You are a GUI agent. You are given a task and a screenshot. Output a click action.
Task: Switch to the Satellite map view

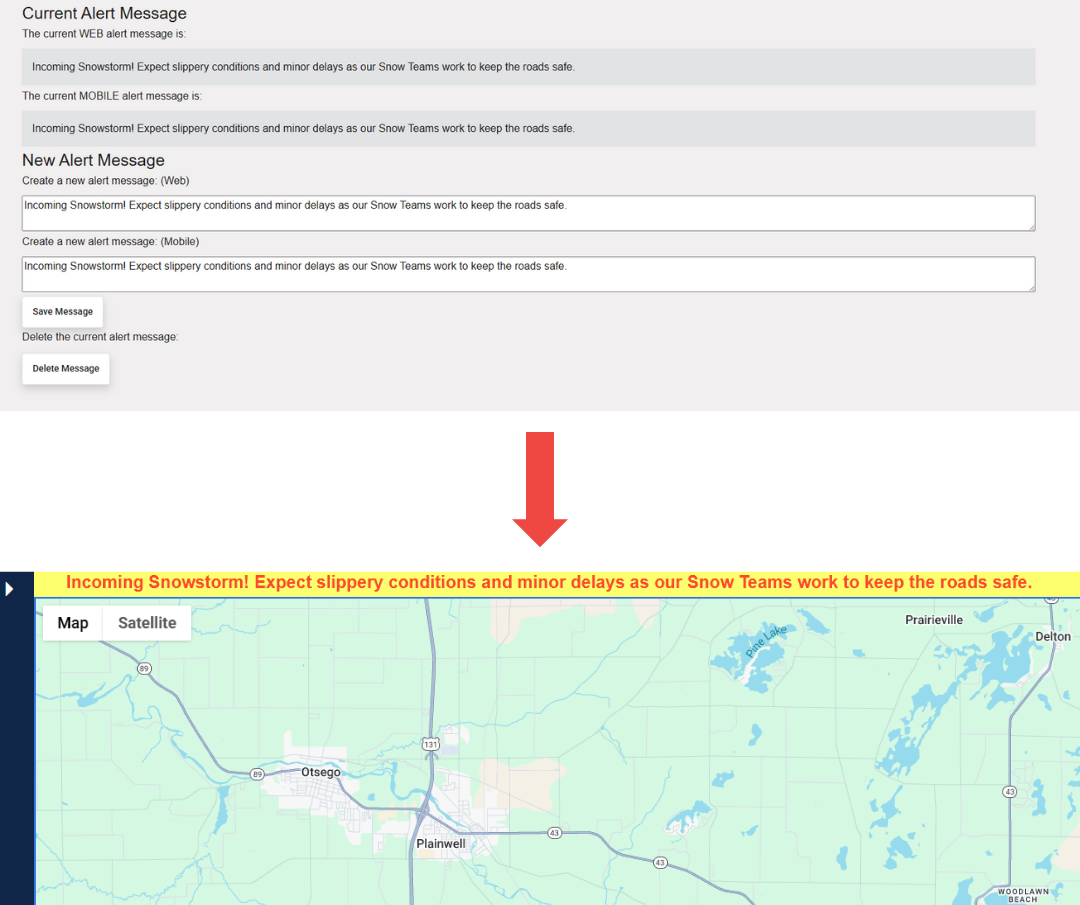coord(147,623)
